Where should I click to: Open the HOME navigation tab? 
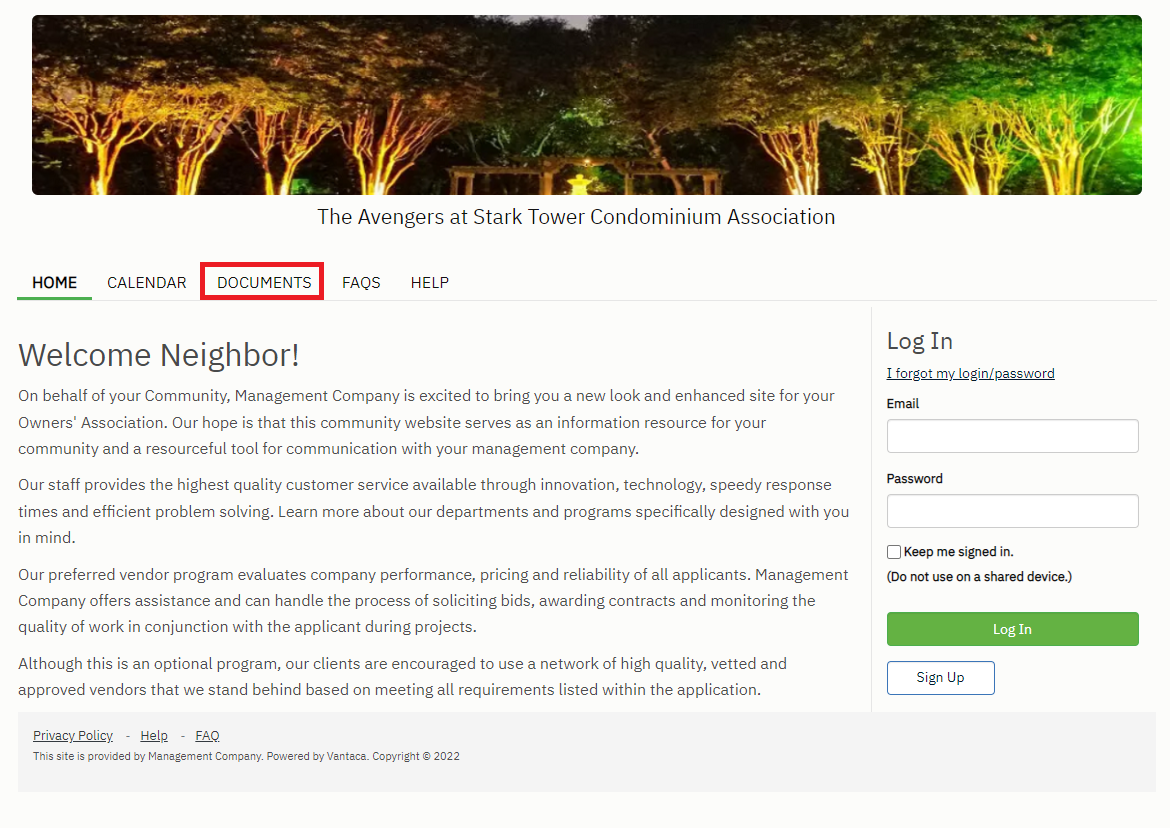54,283
